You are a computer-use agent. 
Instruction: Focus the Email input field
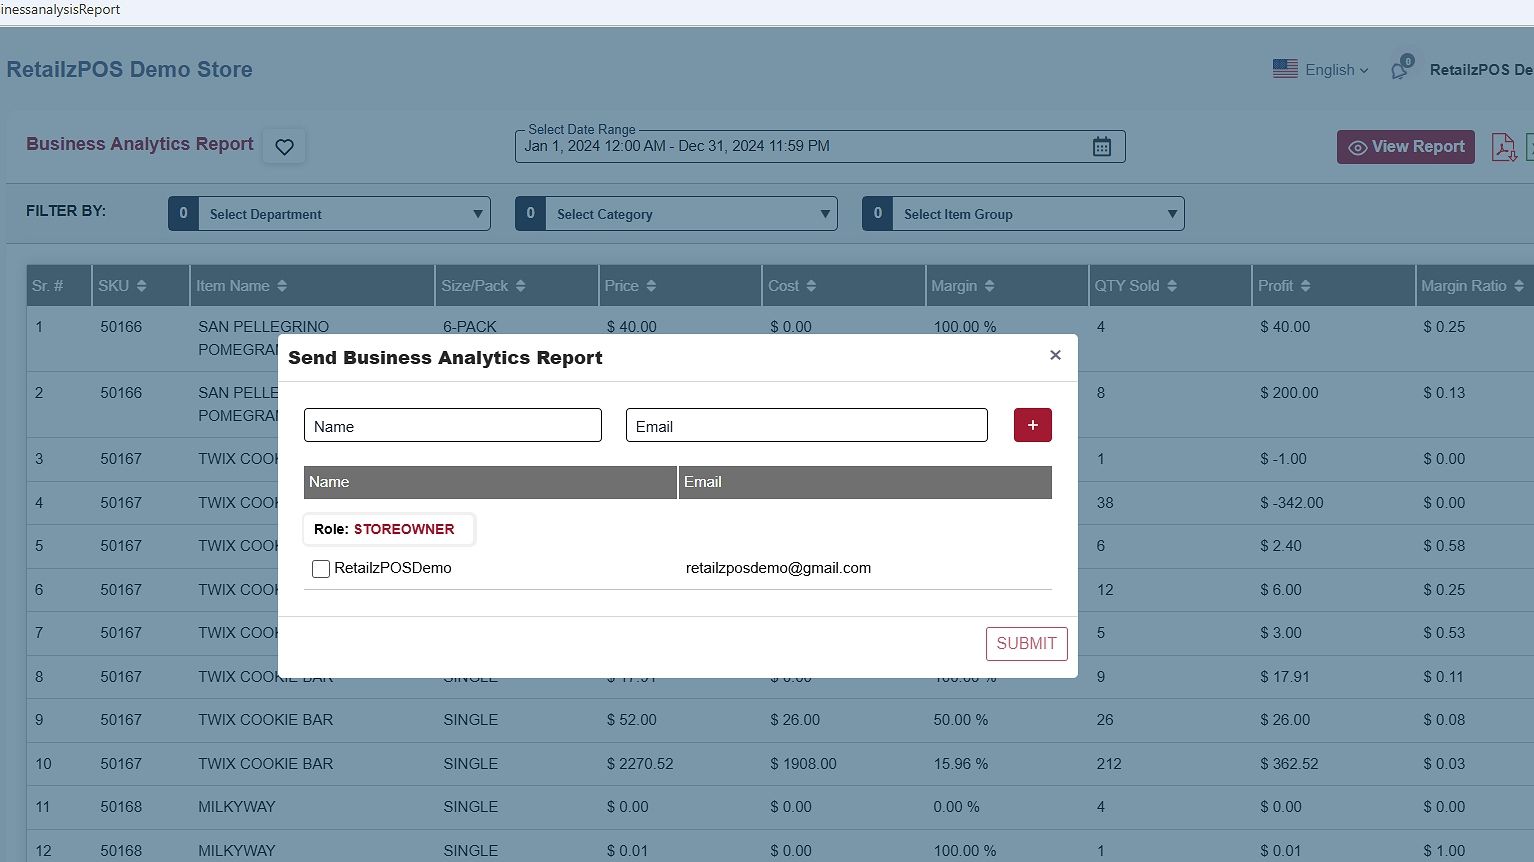click(806, 426)
